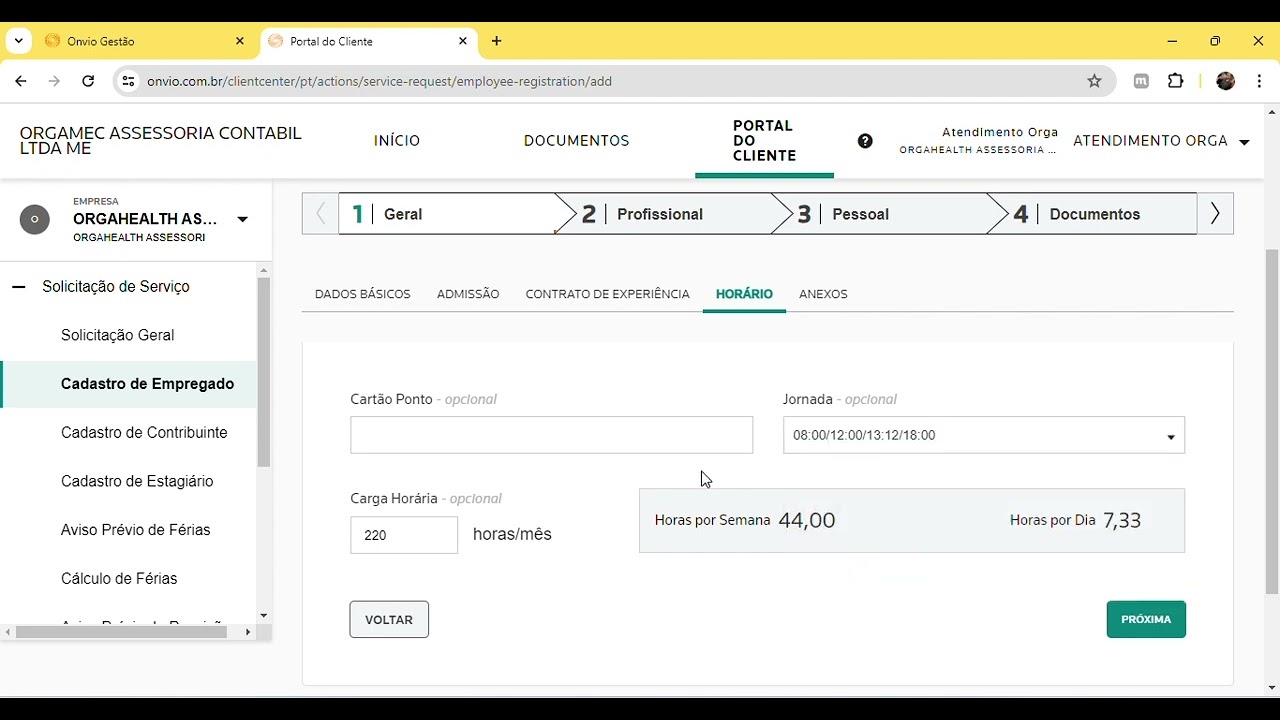Viewport: 1280px width, 720px height.
Task: Select Cadastro de Empregado in the sidebar
Action: click(147, 384)
